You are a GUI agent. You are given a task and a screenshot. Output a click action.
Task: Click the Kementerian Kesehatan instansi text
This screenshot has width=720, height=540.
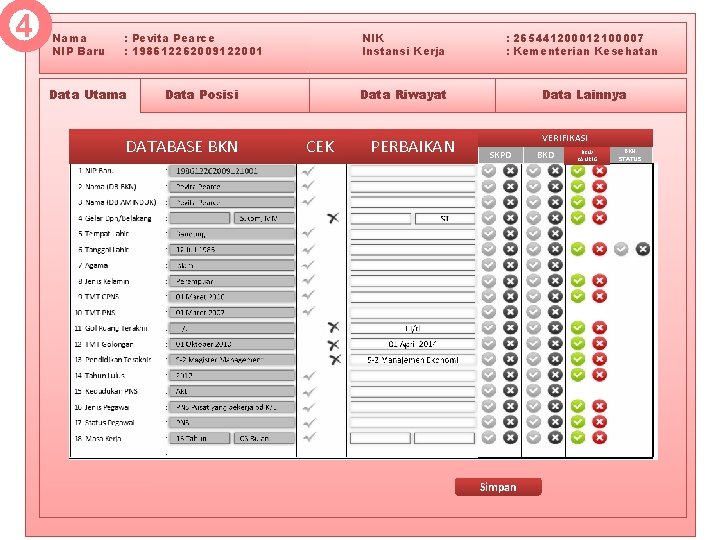[x=585, y=51]
